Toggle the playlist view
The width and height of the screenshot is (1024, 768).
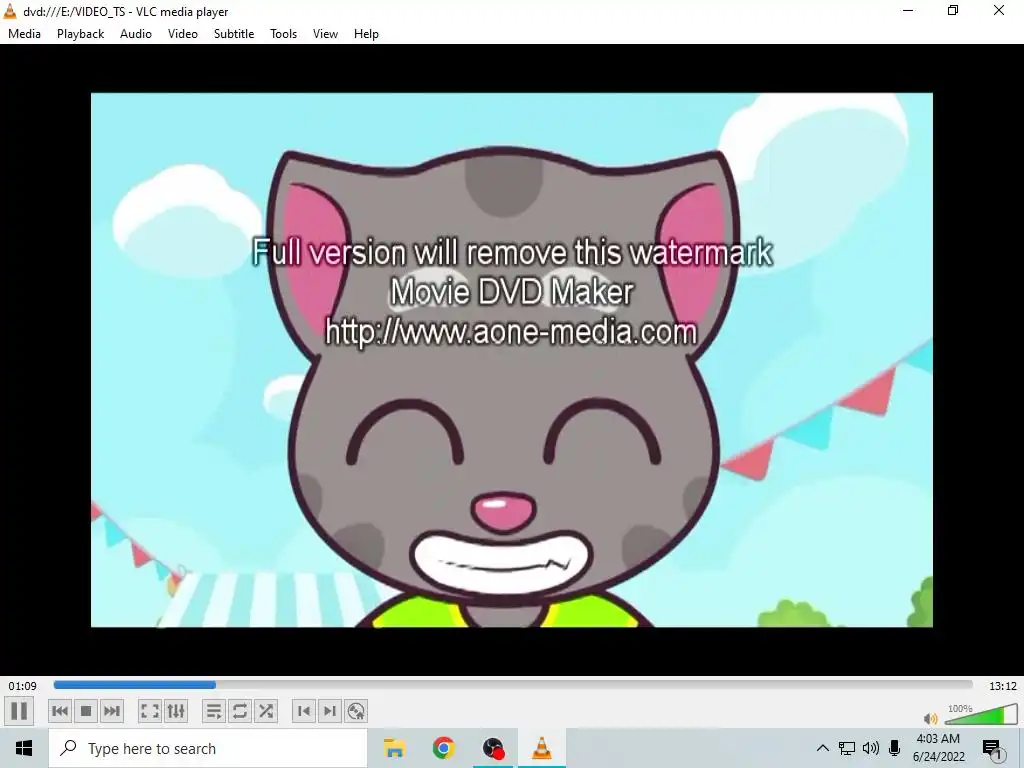click(214, 711)
